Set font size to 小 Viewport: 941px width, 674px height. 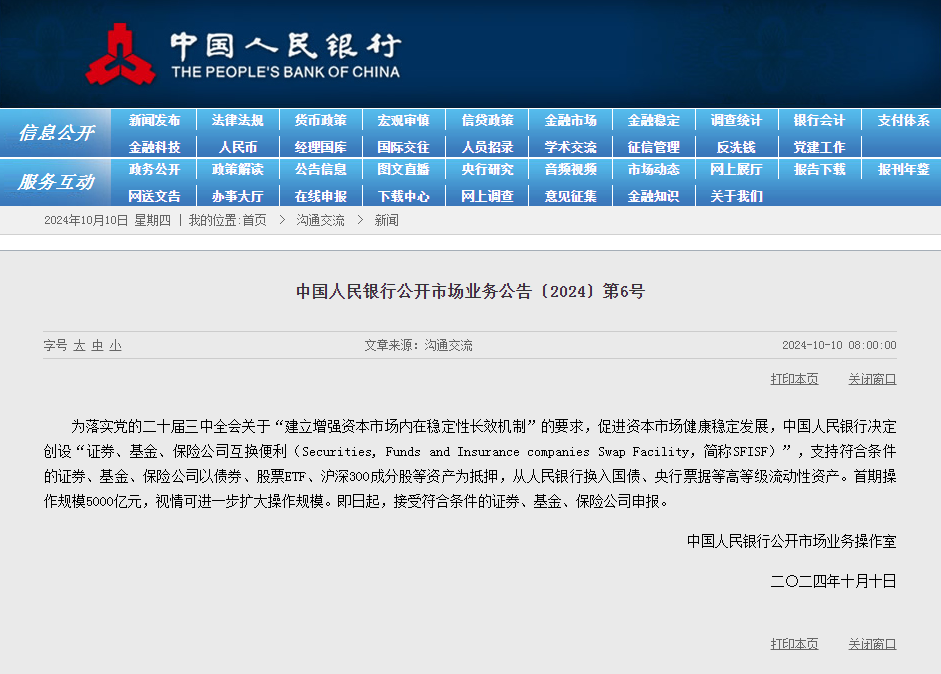(x=115, y=346)
